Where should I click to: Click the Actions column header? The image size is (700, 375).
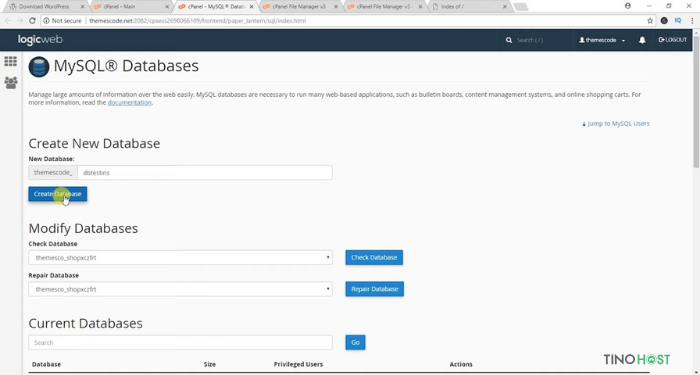coord(461,364)
